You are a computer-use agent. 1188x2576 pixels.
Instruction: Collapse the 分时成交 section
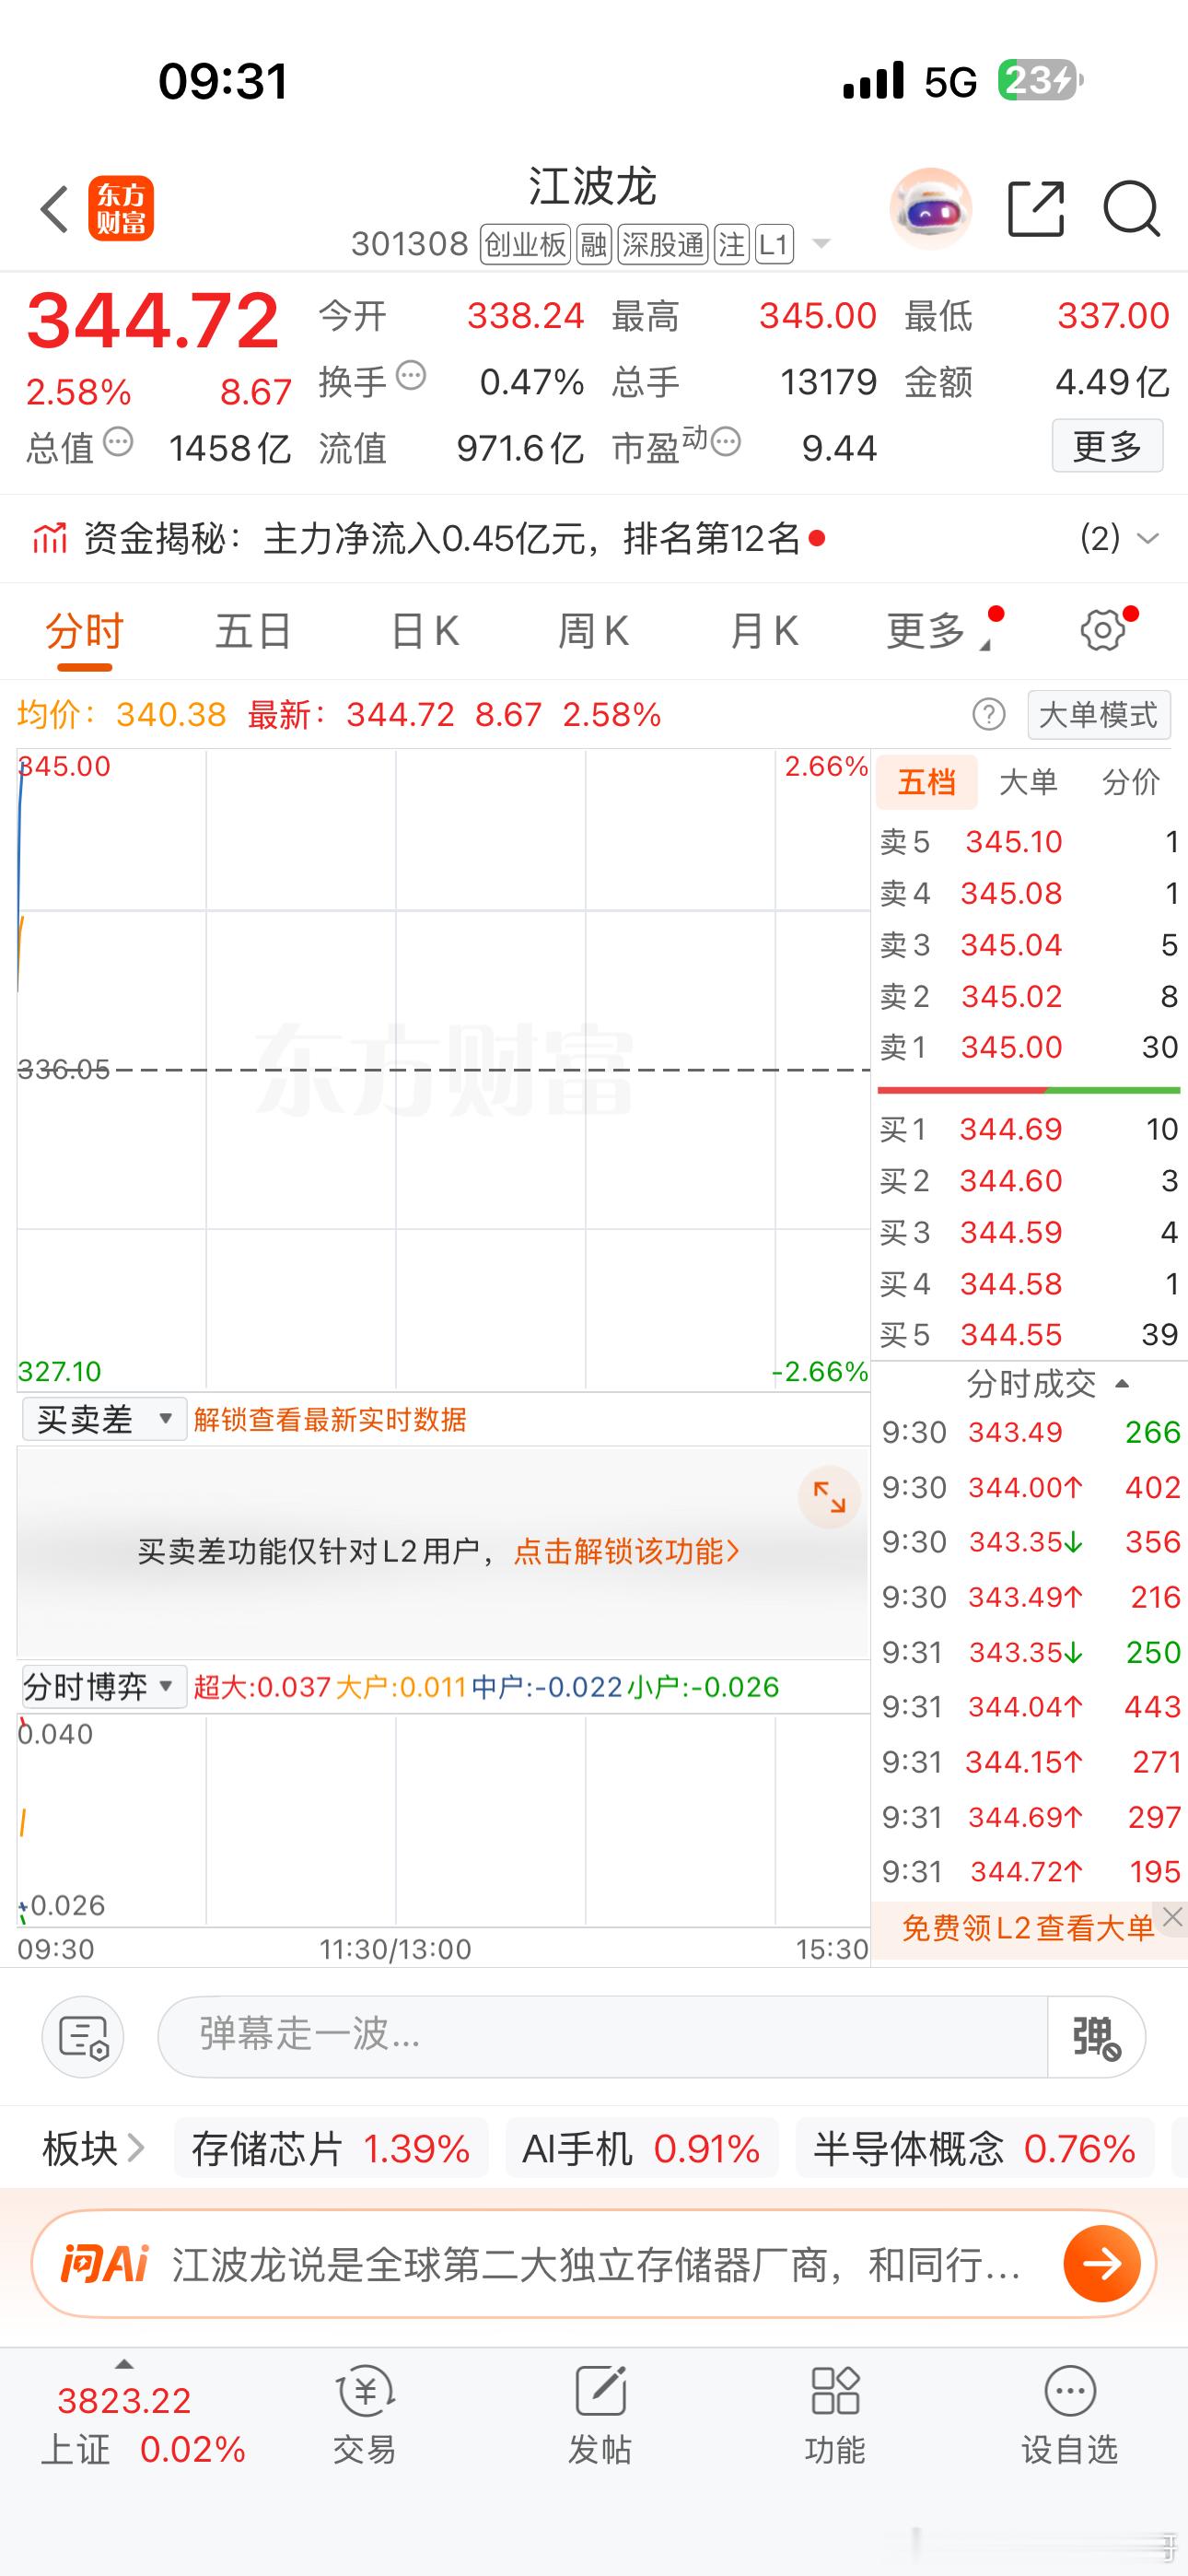[x=1122, y=1384]
